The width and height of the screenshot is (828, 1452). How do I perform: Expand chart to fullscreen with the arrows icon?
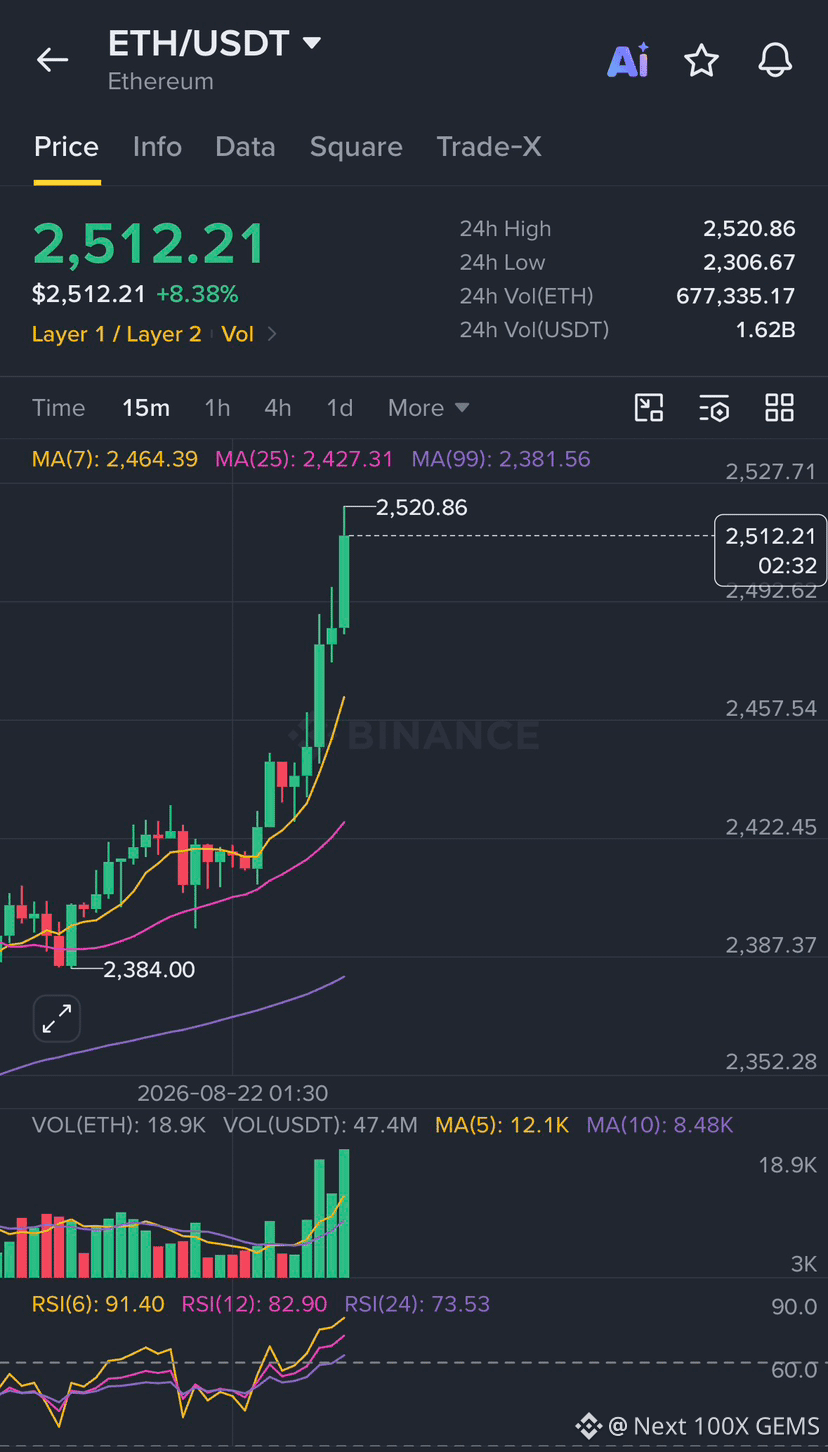[56, 1019]
